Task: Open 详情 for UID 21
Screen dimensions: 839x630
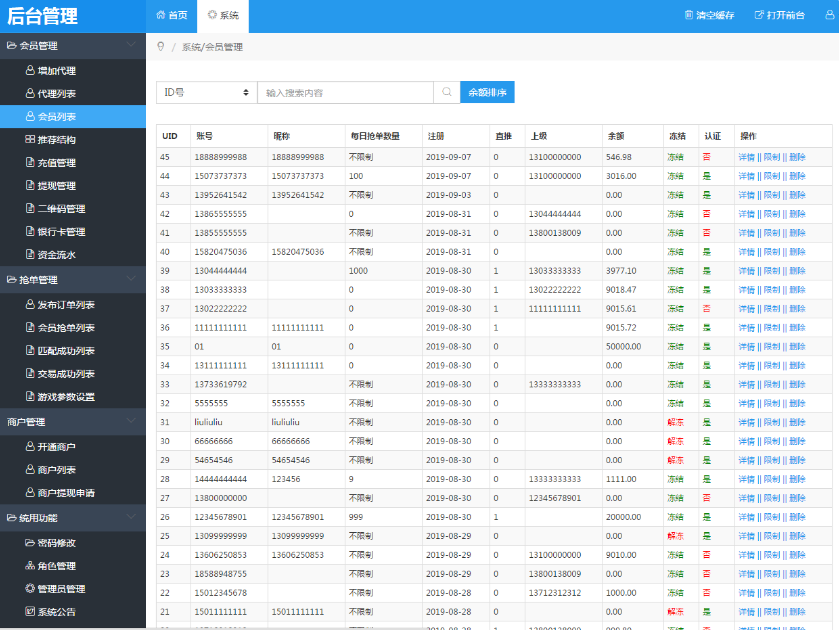Action: click(746, 612)
